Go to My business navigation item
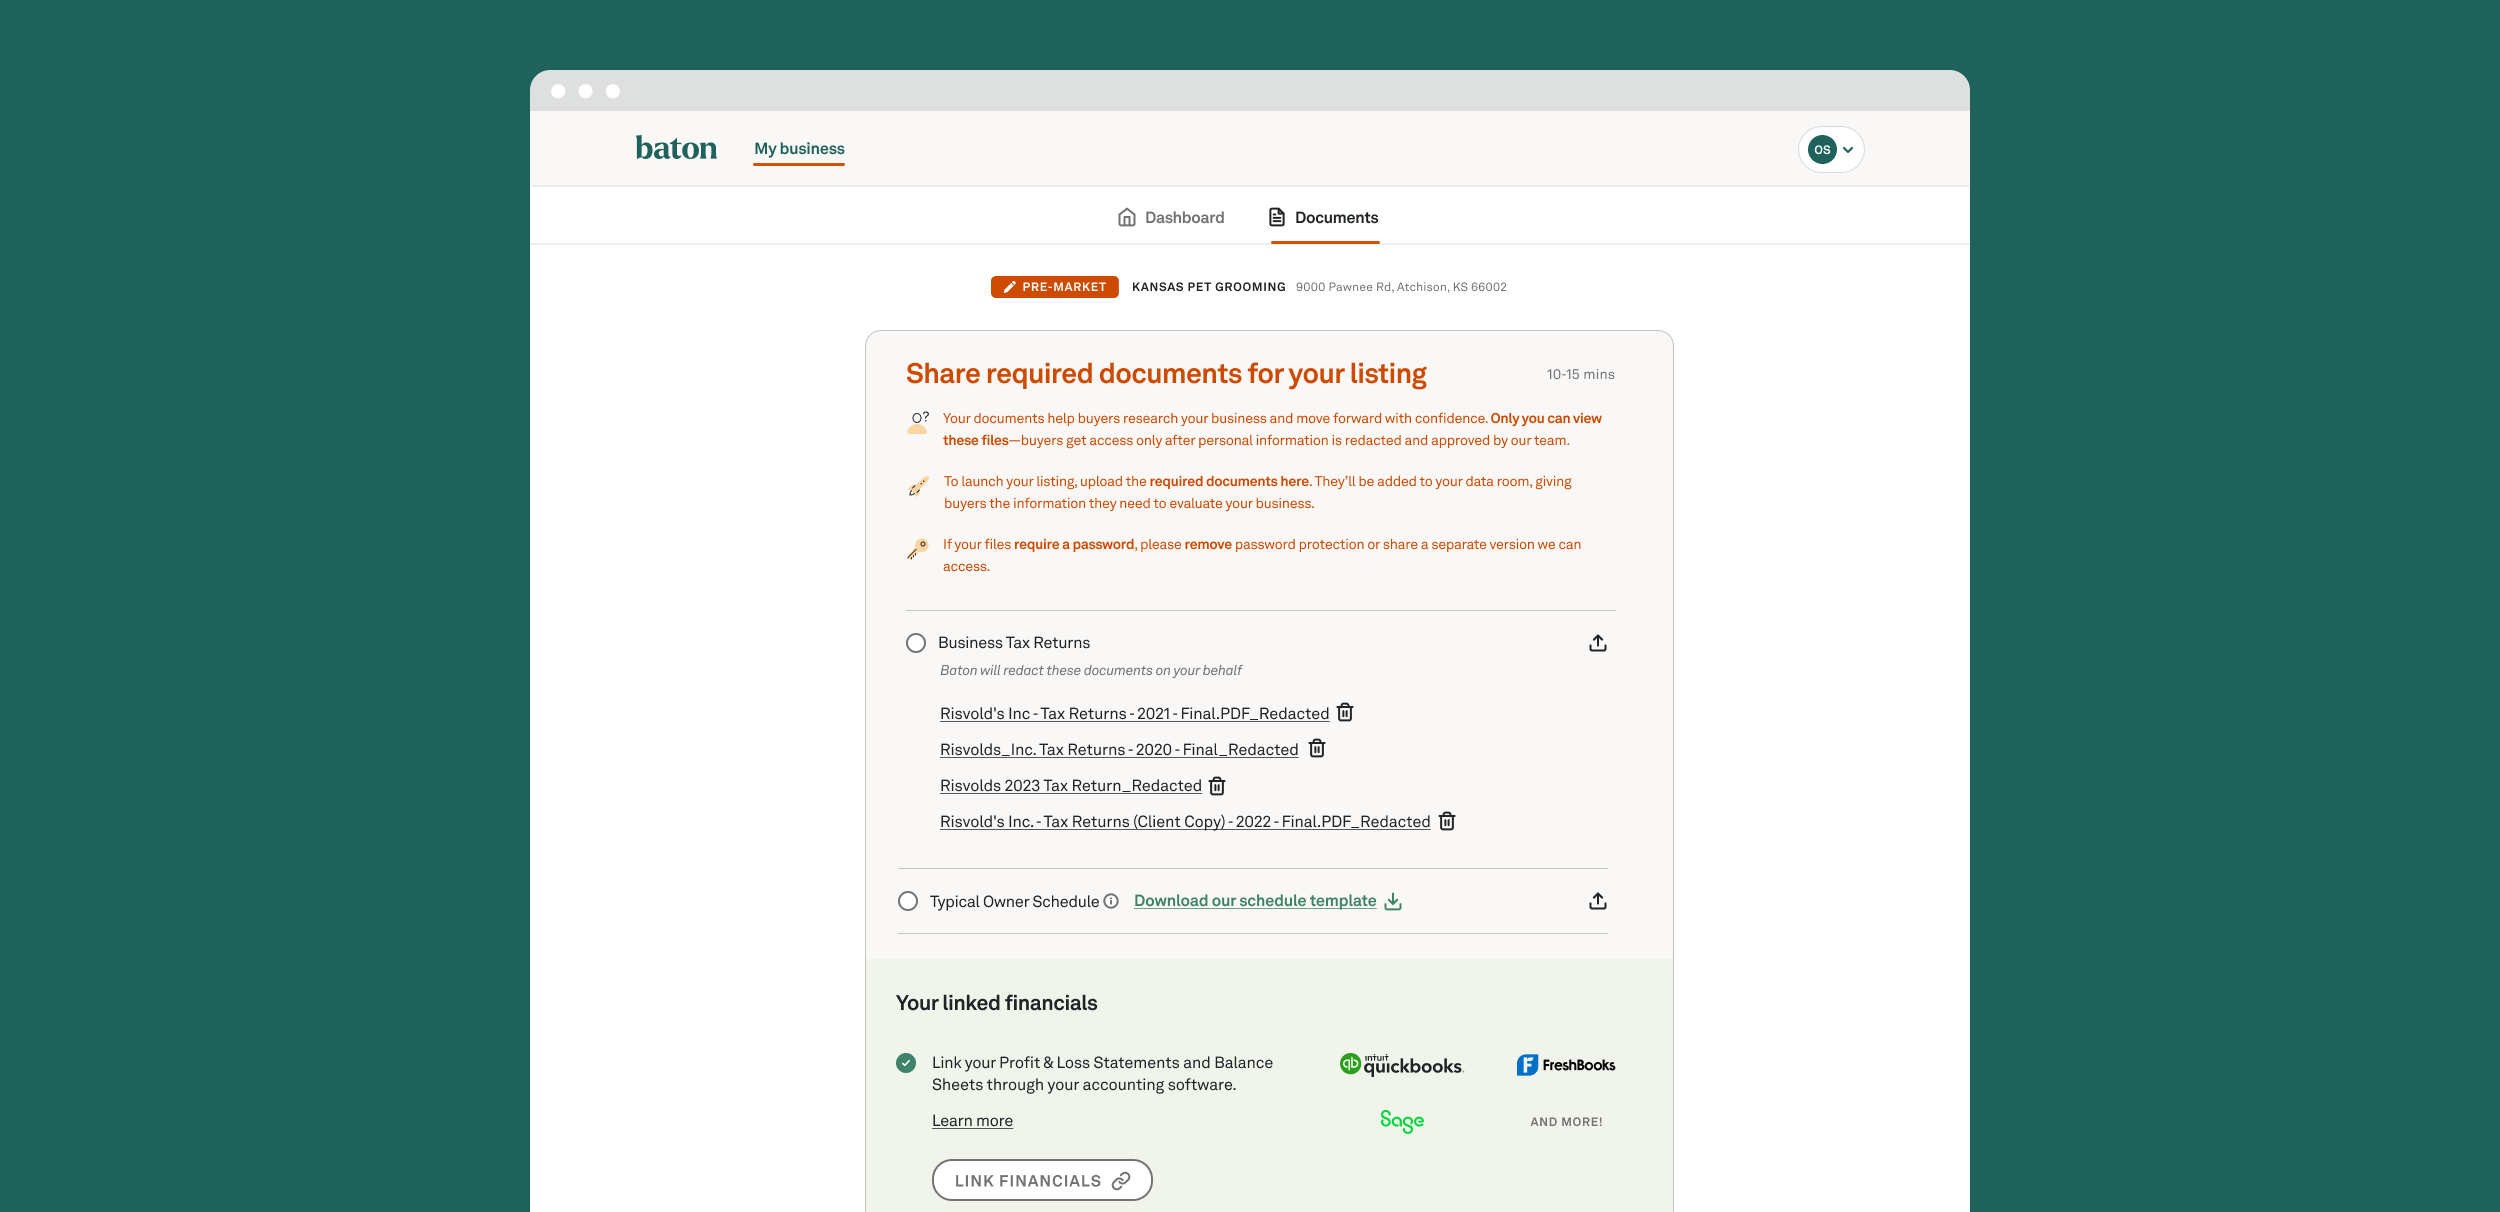The height and width of the screenshot is (1212, 2500). [x=799, y=148]
